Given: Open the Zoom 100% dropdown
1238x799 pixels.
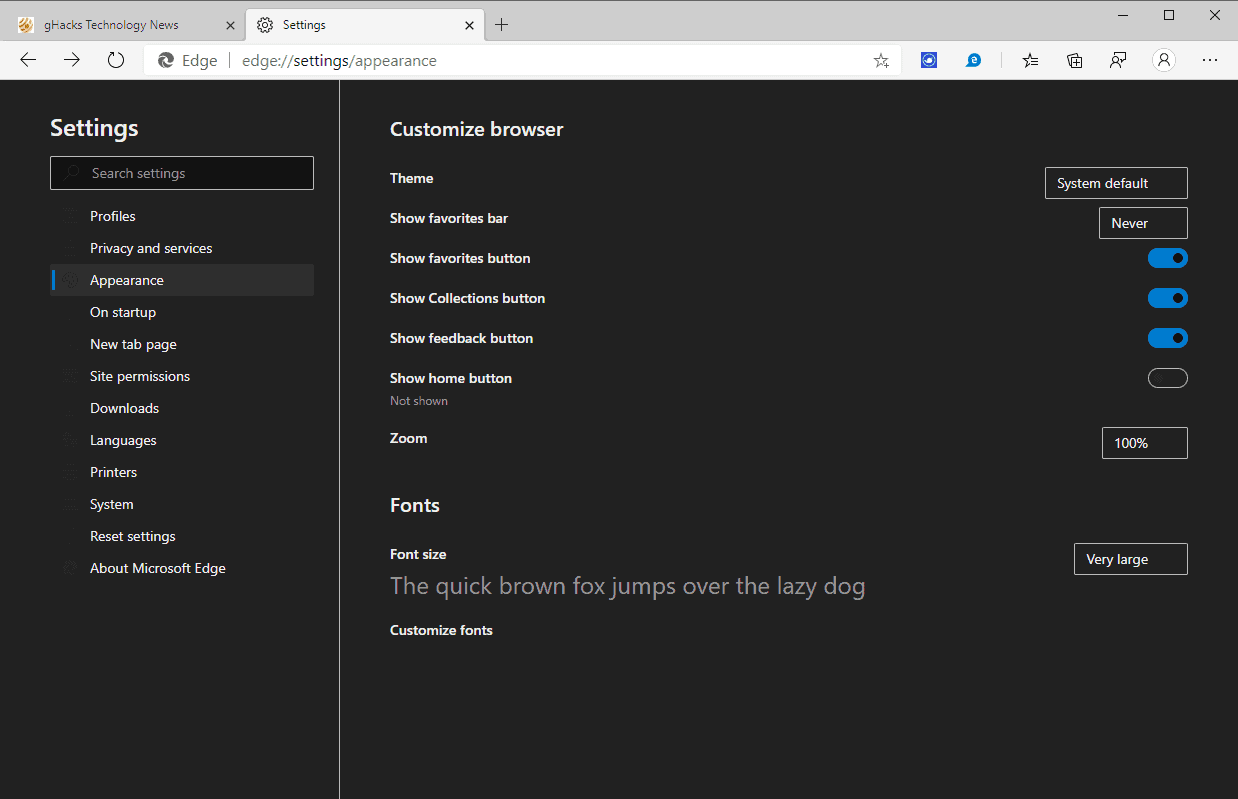Looking at the screenshot, I should (x=1145, y=443).
